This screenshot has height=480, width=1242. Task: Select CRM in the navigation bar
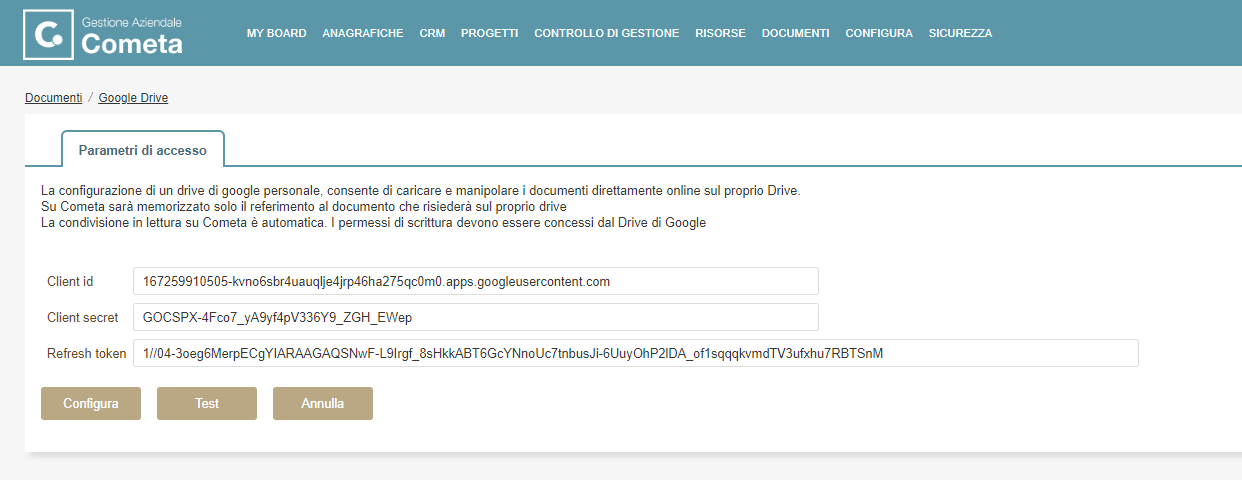coord(432,33)
